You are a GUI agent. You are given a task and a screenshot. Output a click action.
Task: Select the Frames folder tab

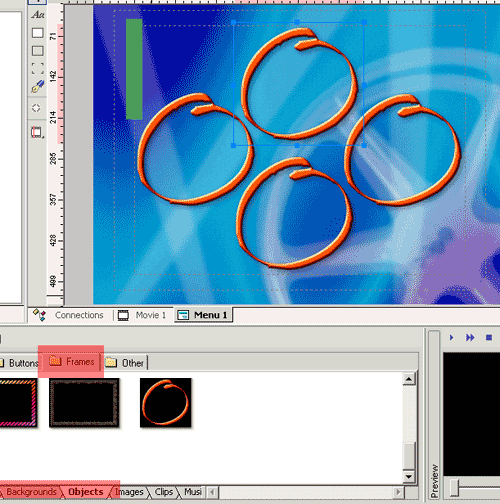click(71, 362)
